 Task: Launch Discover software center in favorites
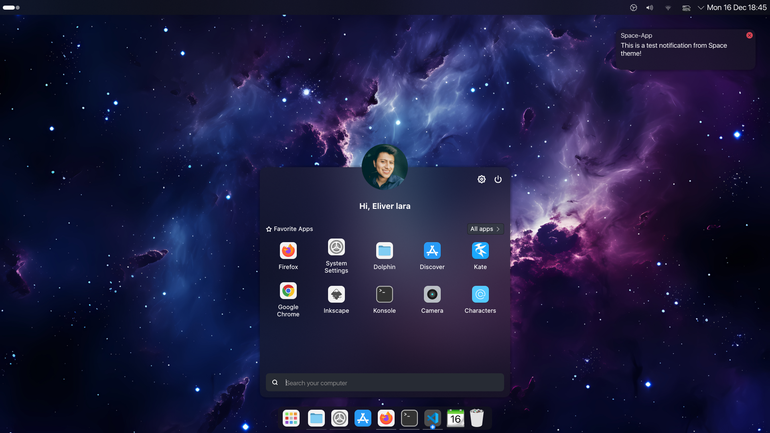click(x=432, y=255)
